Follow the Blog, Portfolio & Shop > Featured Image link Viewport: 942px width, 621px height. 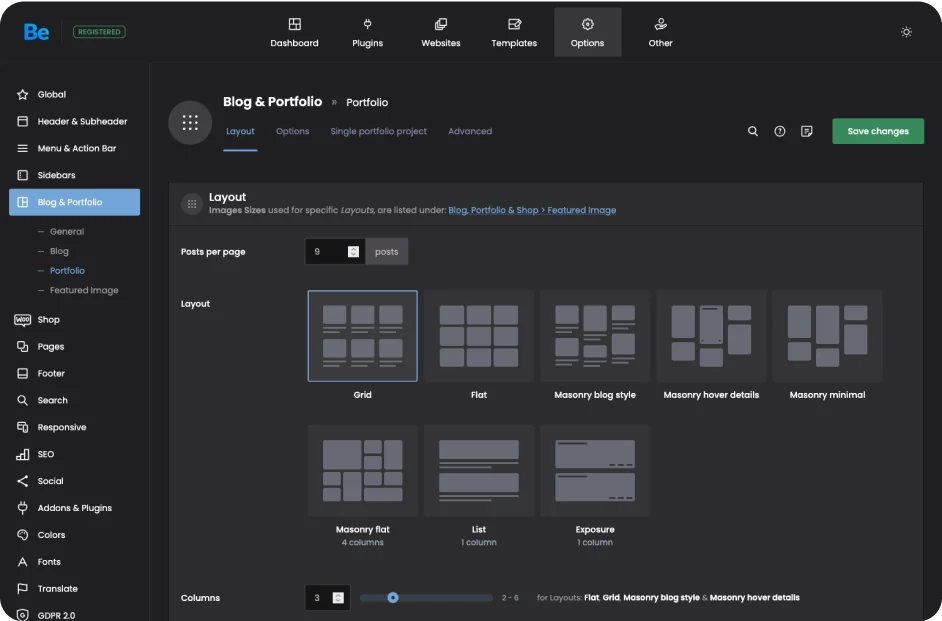click(x=532, y=211)
